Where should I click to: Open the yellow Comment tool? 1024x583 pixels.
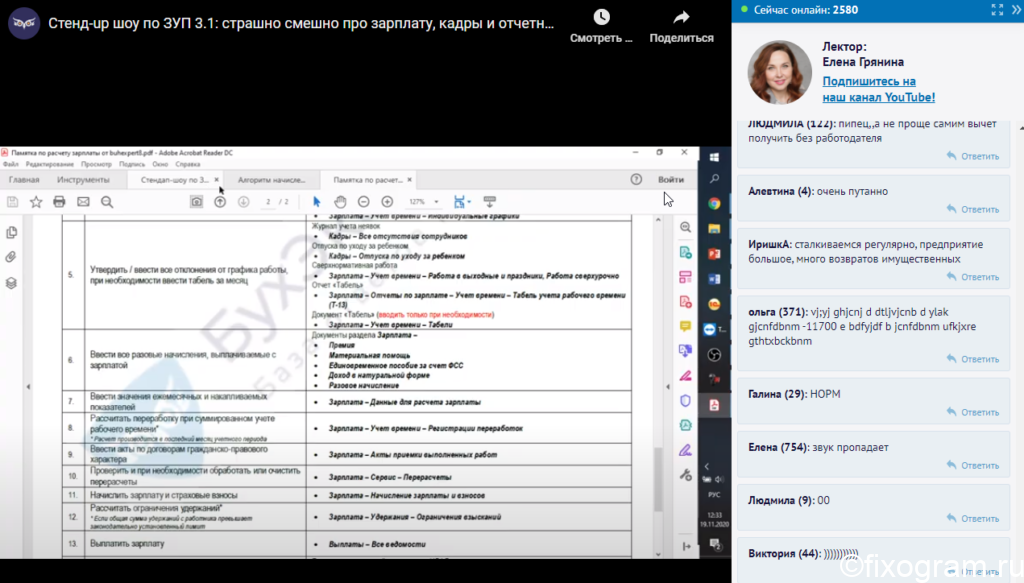point(685,326)
